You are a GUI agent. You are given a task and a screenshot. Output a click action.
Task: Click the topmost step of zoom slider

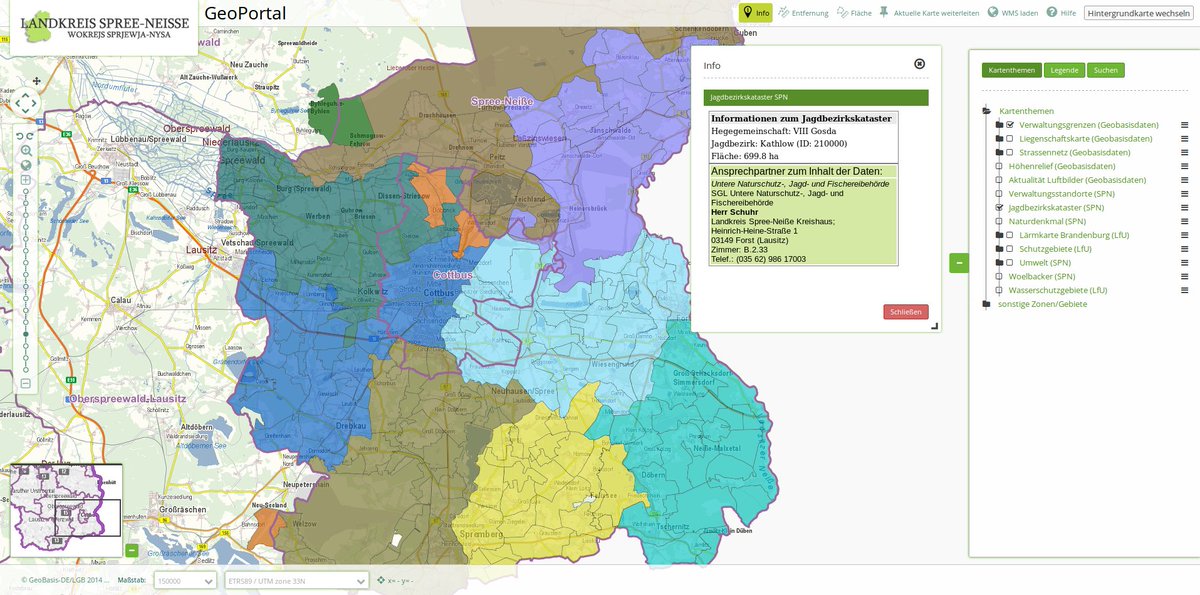[26, 193]
